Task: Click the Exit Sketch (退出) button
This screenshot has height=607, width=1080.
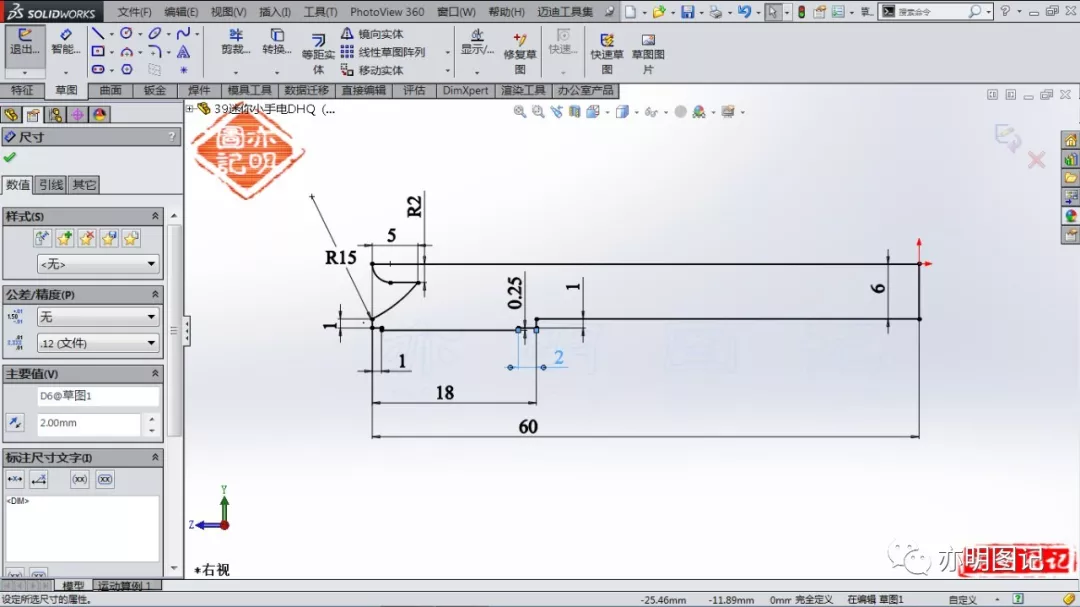Action: (25, 43)
